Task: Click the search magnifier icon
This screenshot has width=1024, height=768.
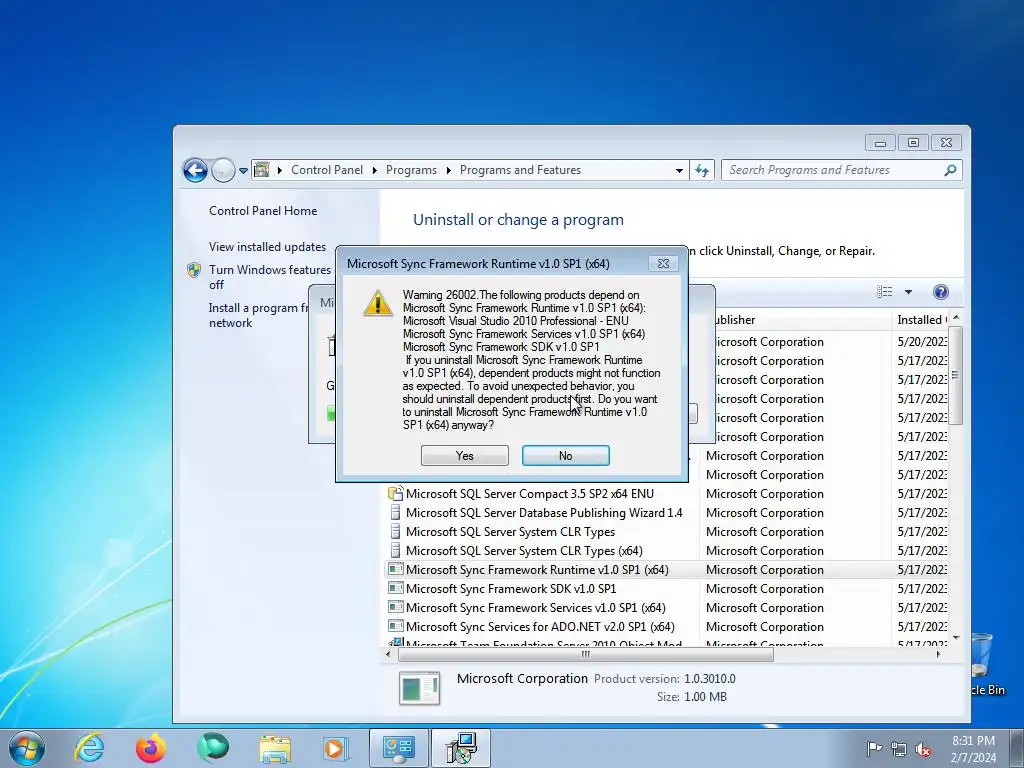Action: 950,170
